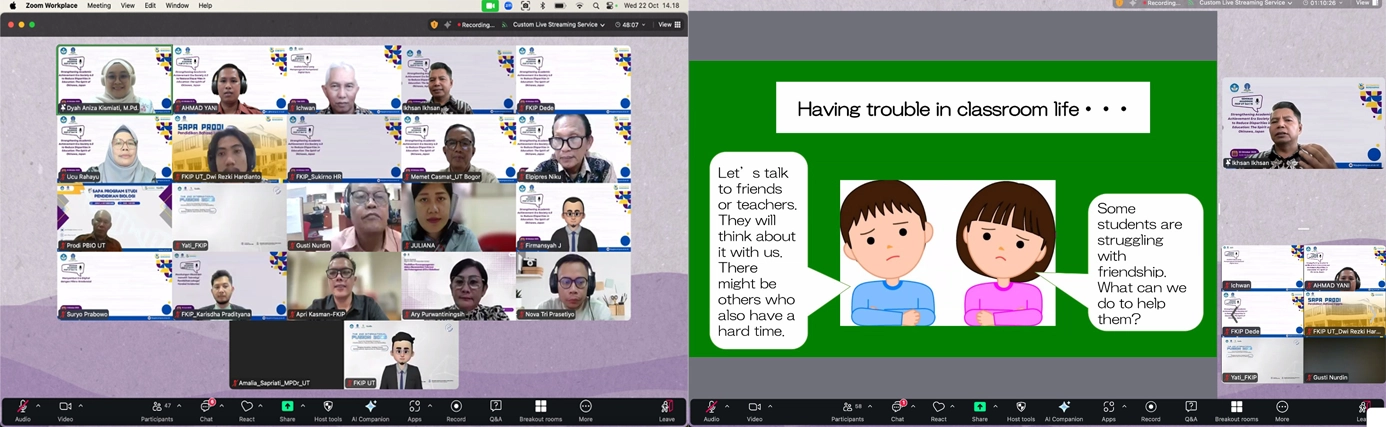Screen dimensions: 1386x427
Task: Toggle the muted Audio in the right window
Action: pyautogui.click(x=711, y=410)
